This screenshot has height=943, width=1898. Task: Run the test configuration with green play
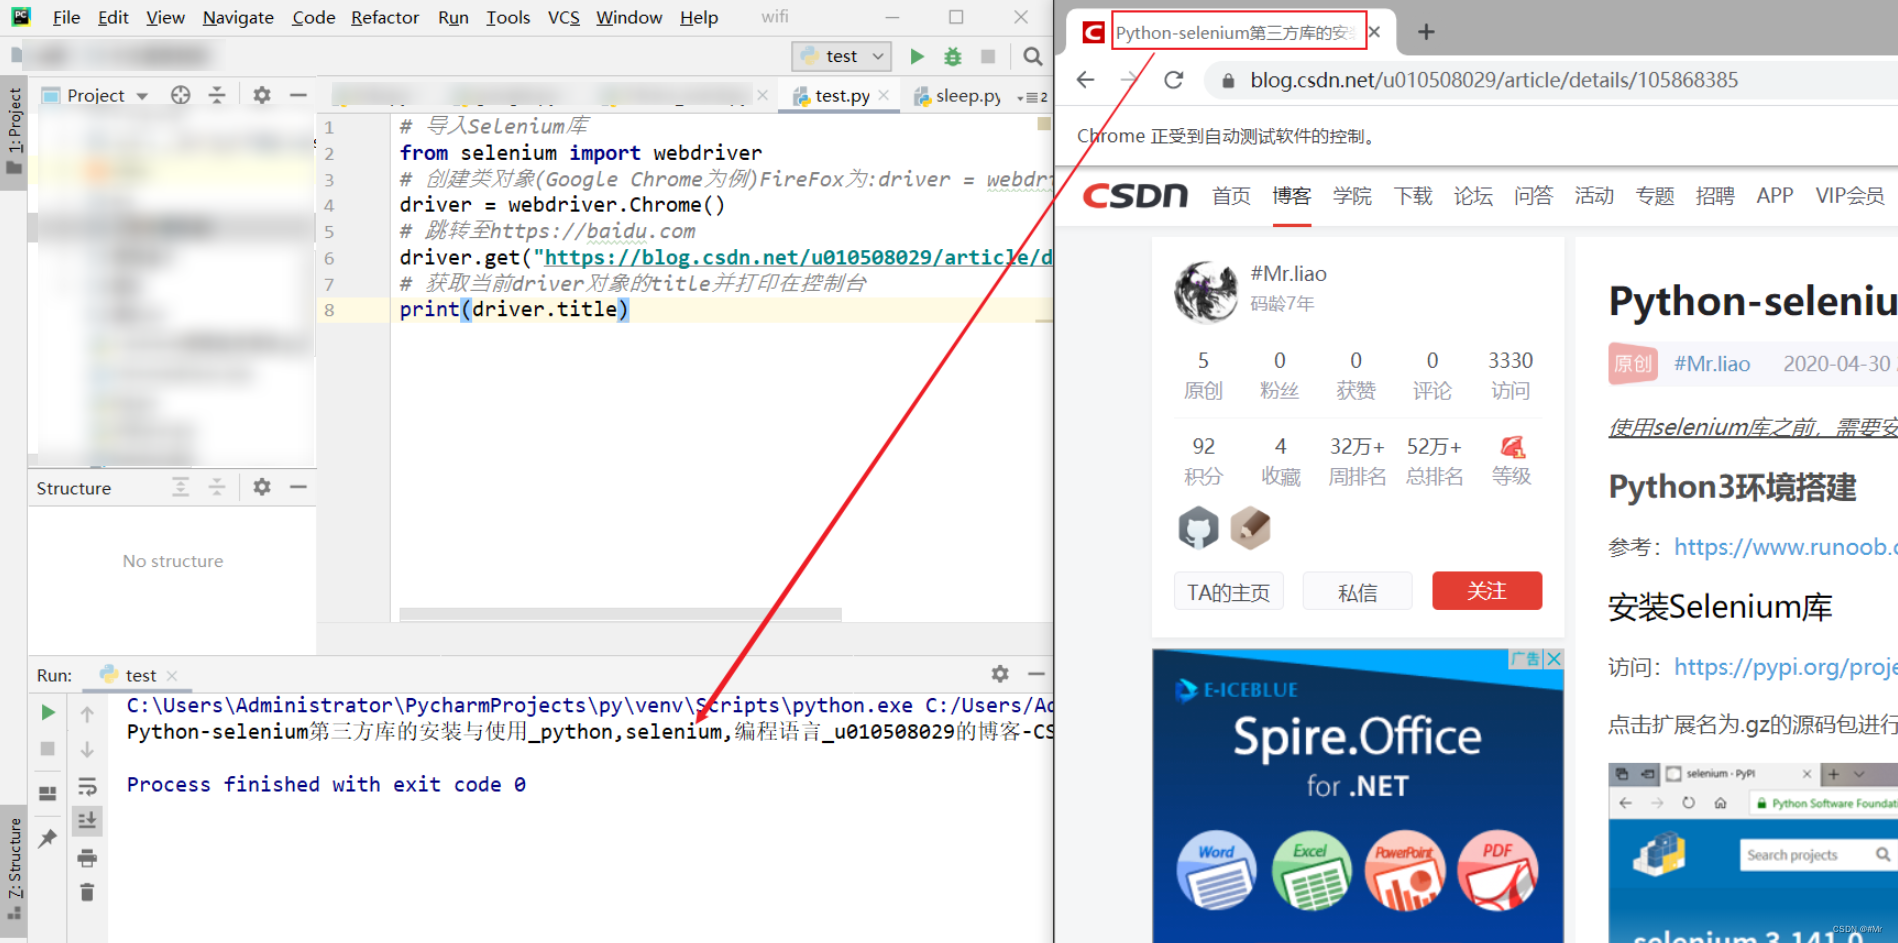pos(917,57)
